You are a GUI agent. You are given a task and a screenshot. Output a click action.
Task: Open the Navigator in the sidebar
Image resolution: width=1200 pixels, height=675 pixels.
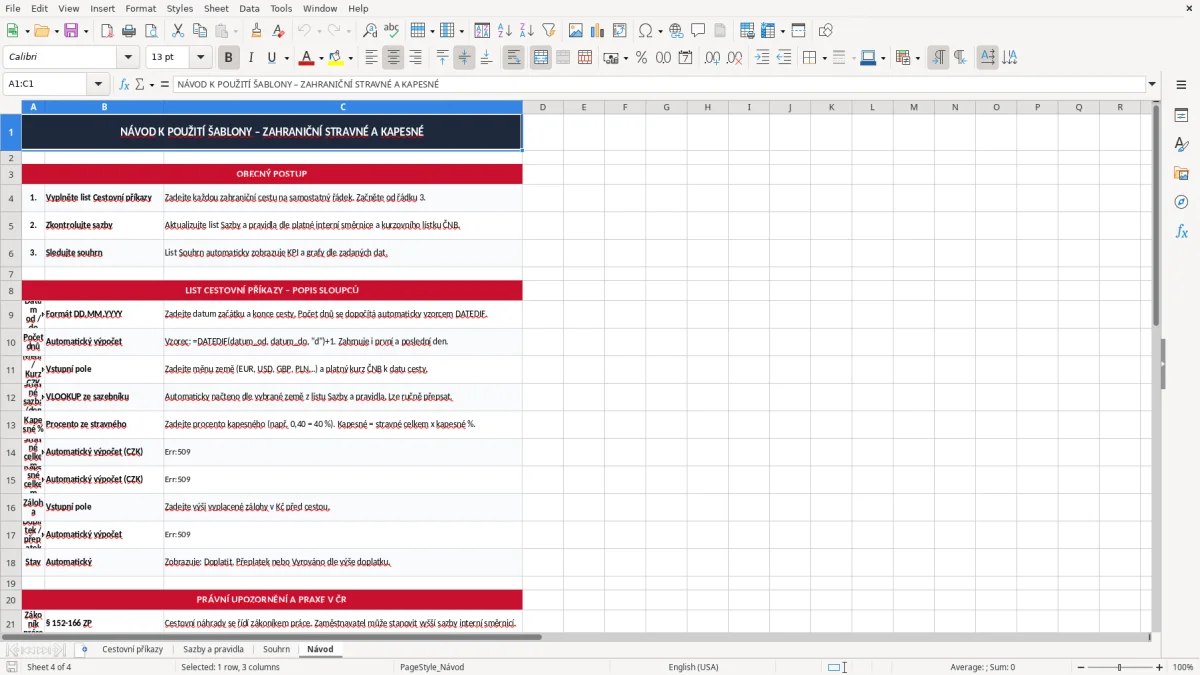click(1181, 202)
